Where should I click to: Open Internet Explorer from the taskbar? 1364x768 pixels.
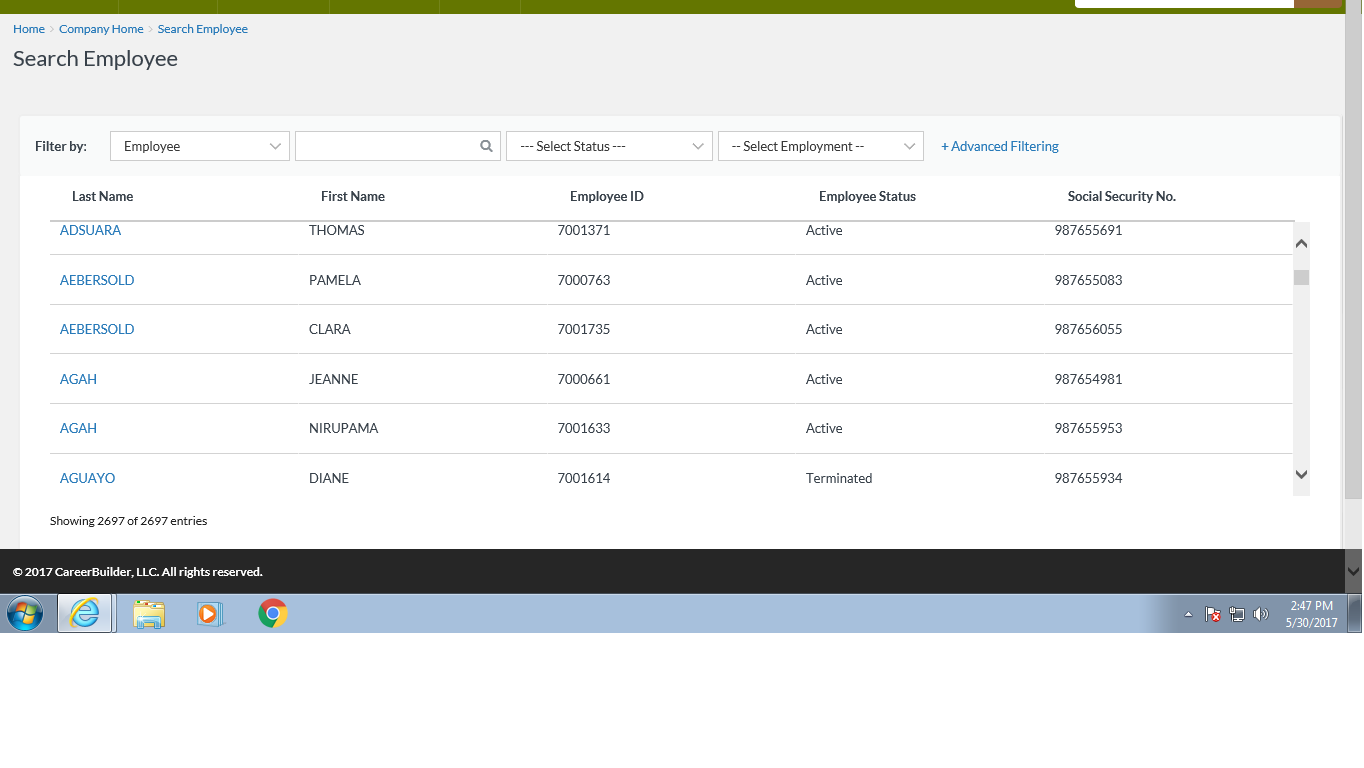(x=86, y=613)
